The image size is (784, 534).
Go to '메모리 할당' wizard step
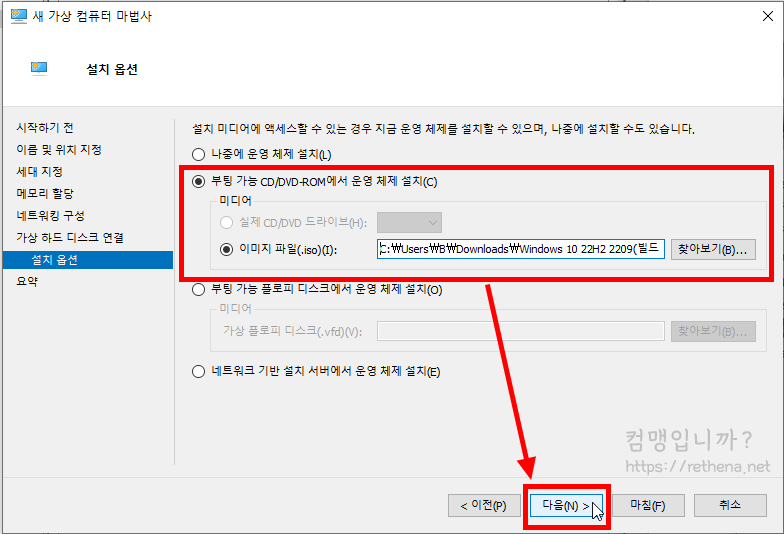45,194
